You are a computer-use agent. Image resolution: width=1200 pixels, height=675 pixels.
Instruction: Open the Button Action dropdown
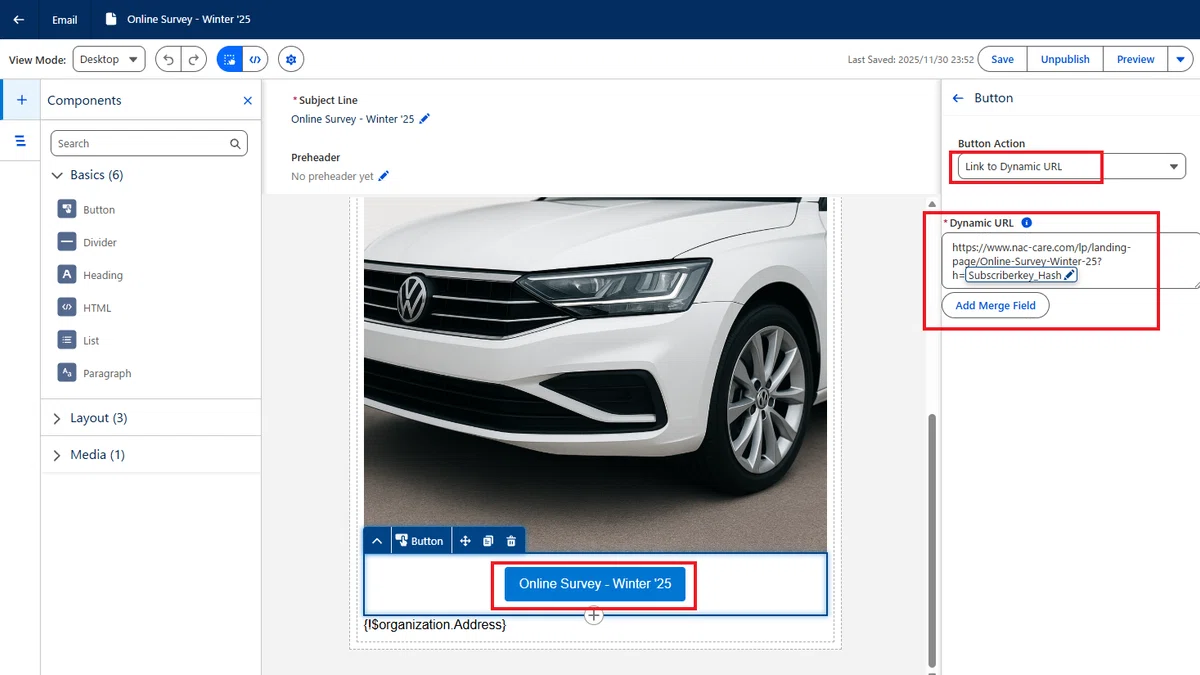pos(1071,166)
